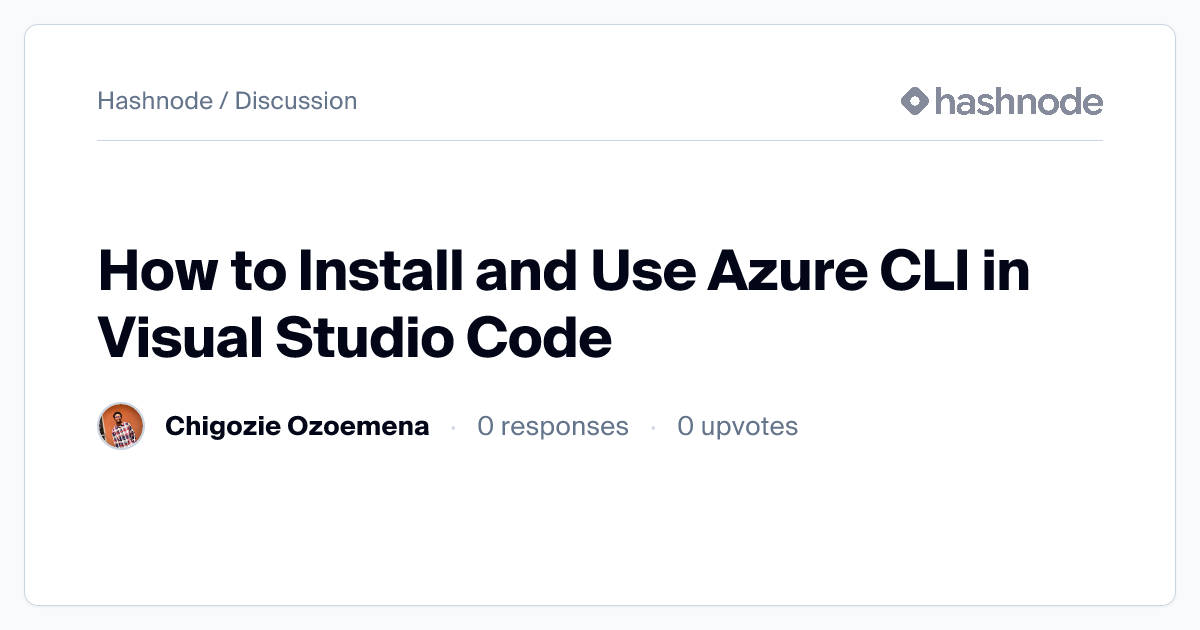View the "0 responses" count
1200x630 pixels.
point(552,427)
